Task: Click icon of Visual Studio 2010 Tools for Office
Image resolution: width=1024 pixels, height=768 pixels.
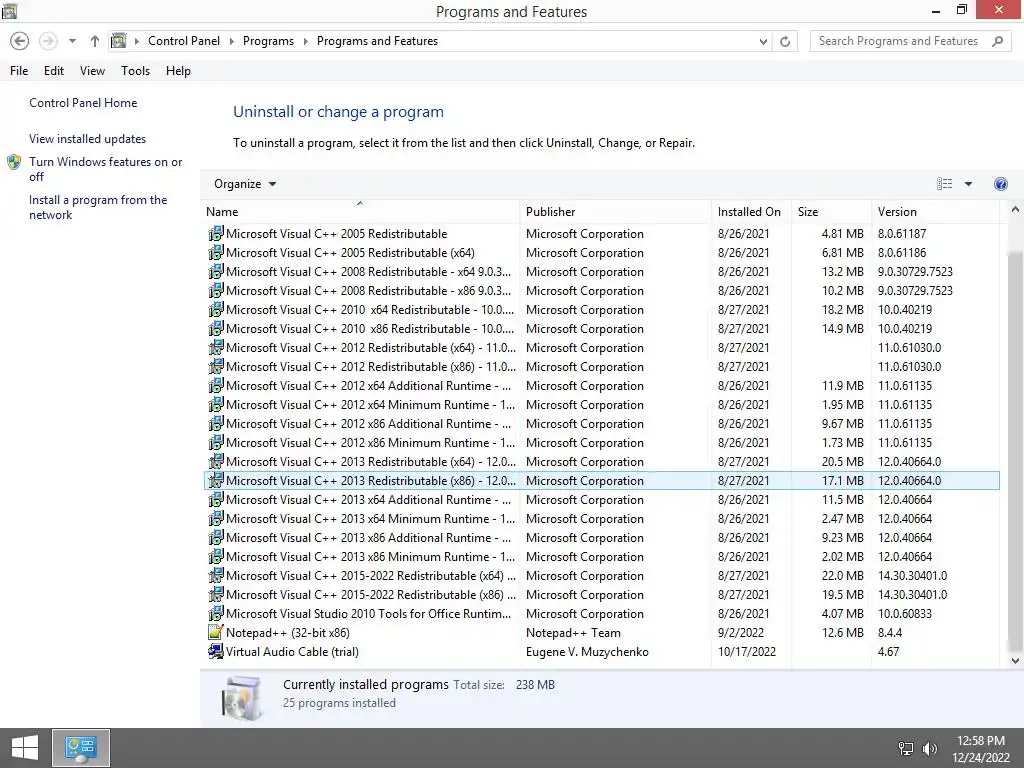Action: [216, 613]
